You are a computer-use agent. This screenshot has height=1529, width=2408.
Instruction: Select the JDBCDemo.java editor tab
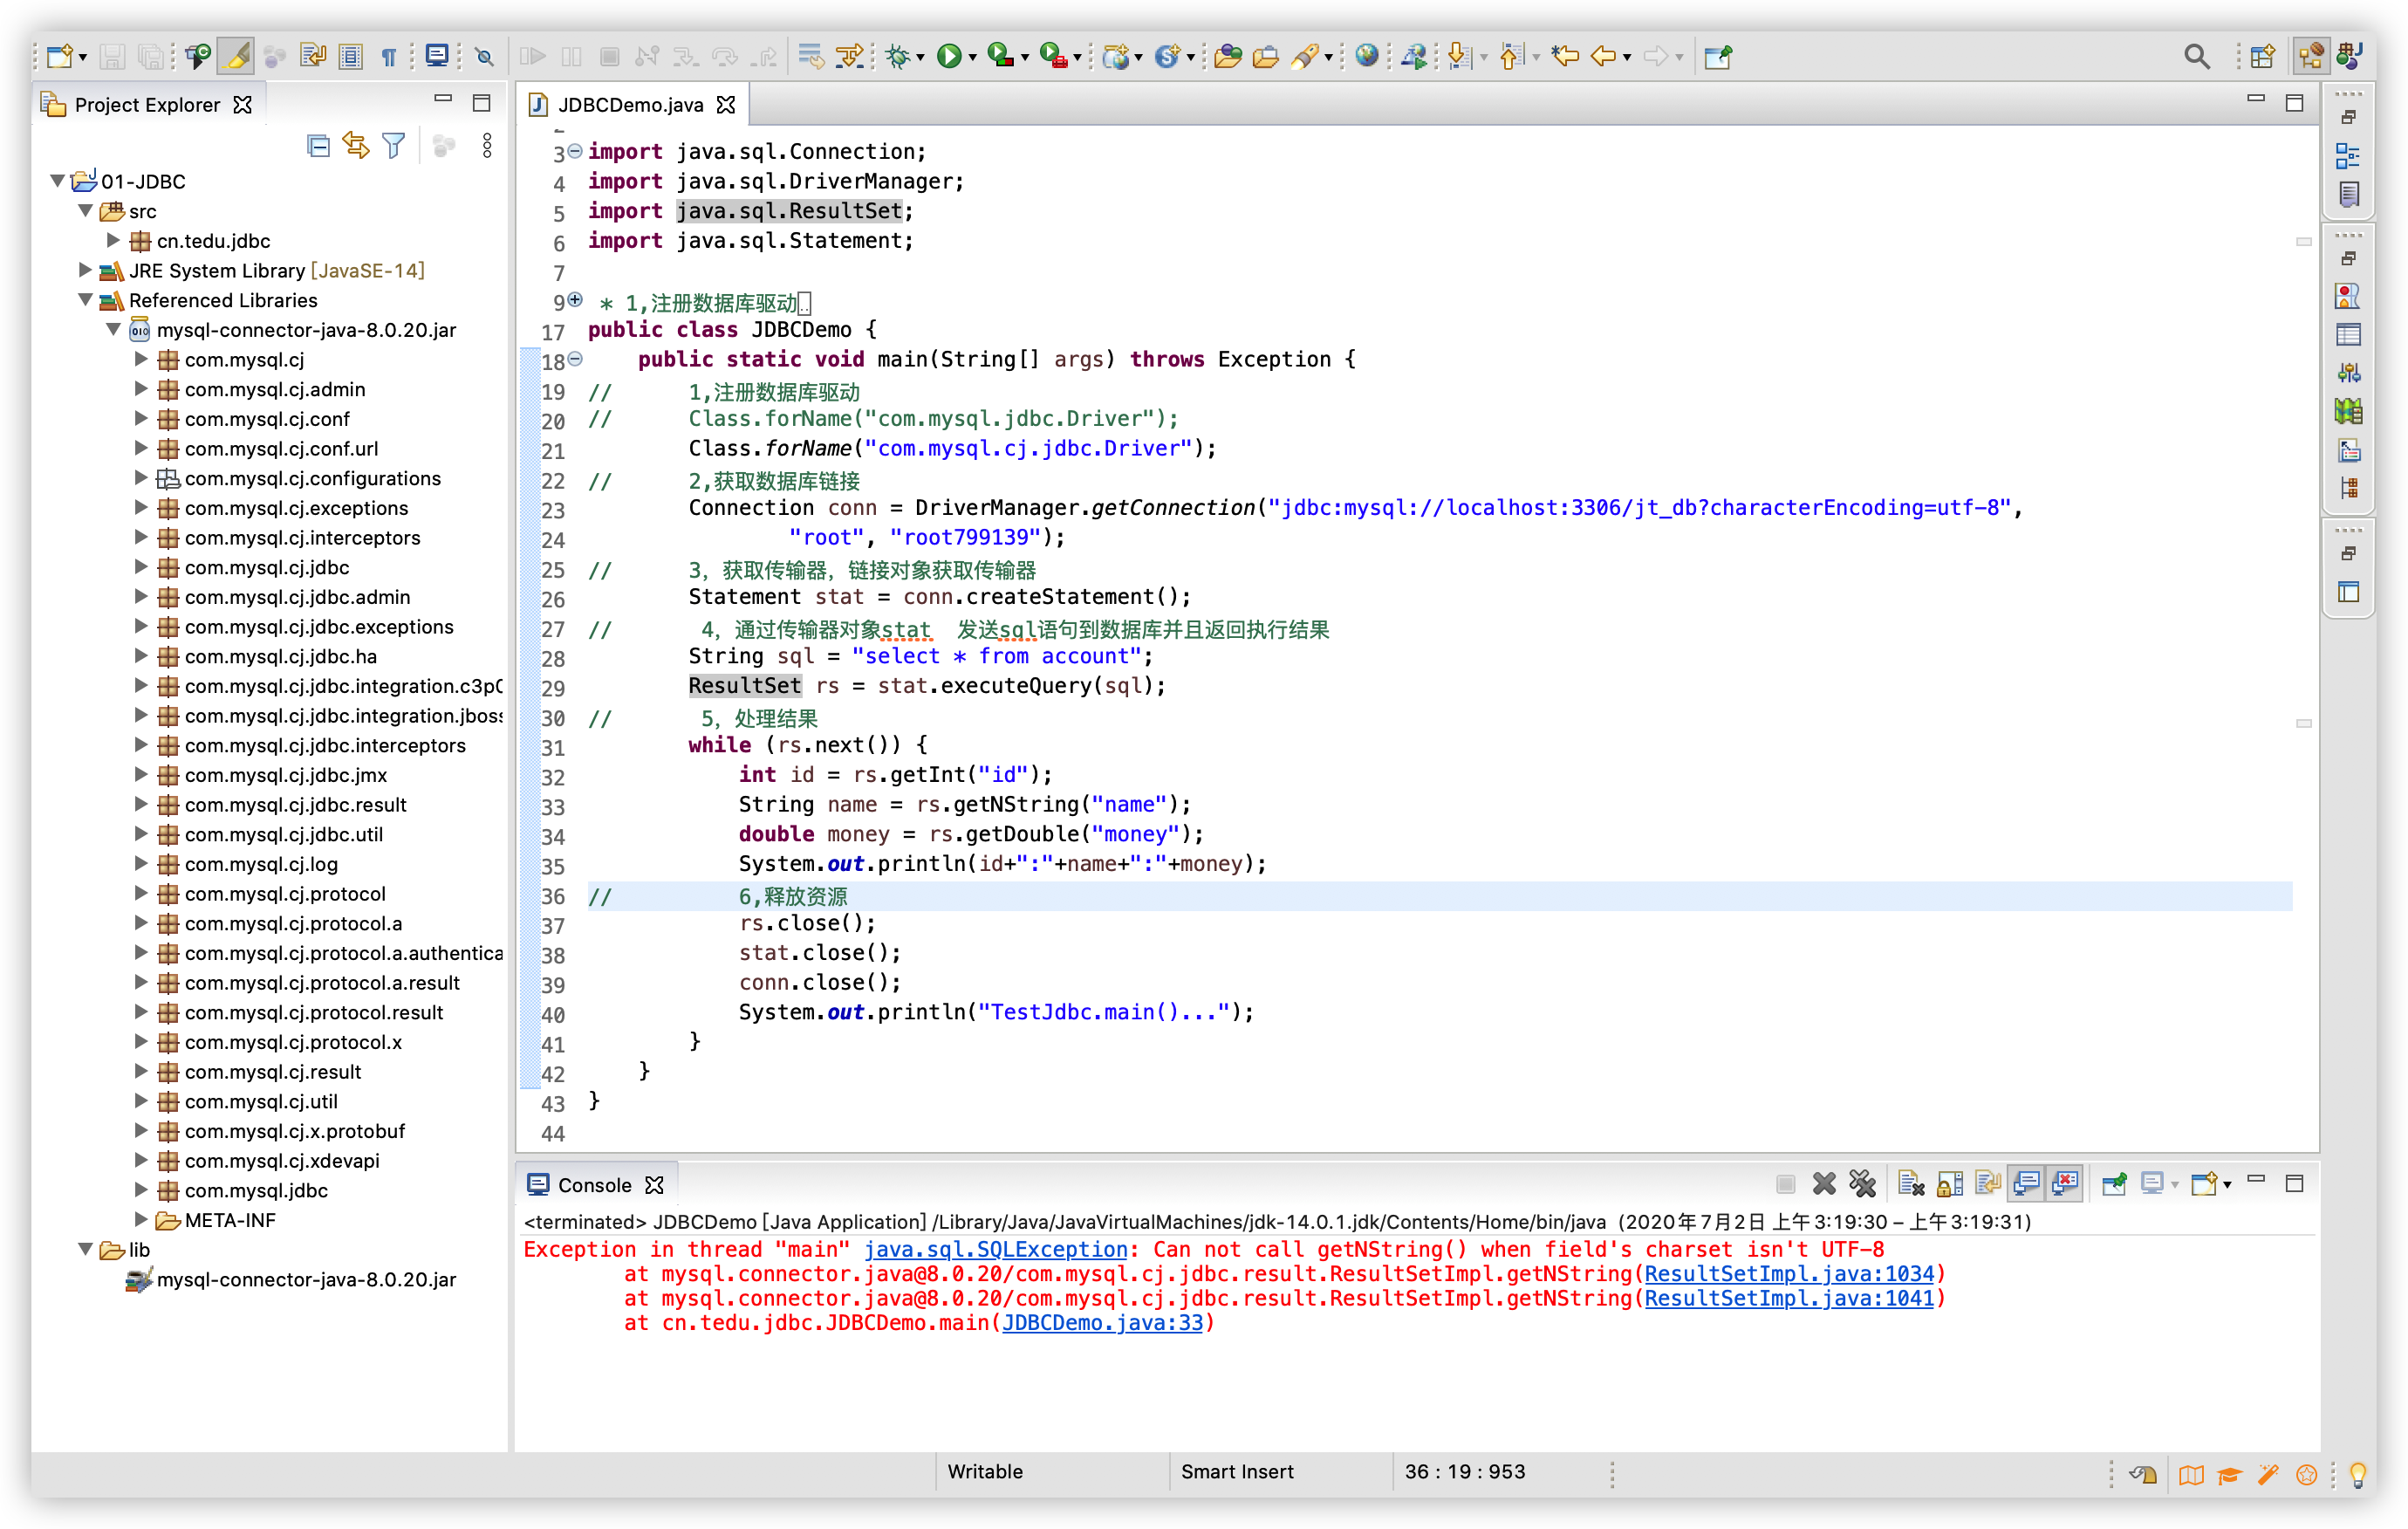point(630,105)
